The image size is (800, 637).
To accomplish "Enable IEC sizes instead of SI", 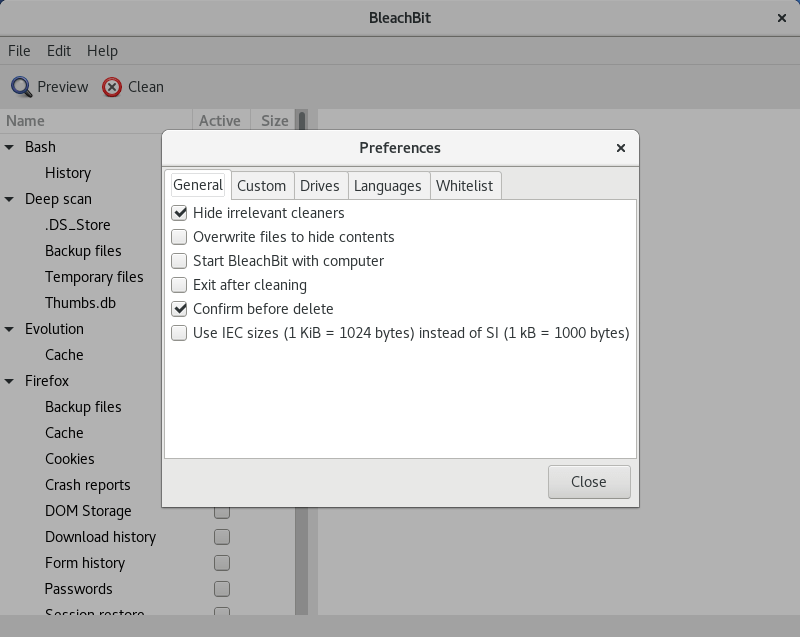I will click(x=179, y=333).
